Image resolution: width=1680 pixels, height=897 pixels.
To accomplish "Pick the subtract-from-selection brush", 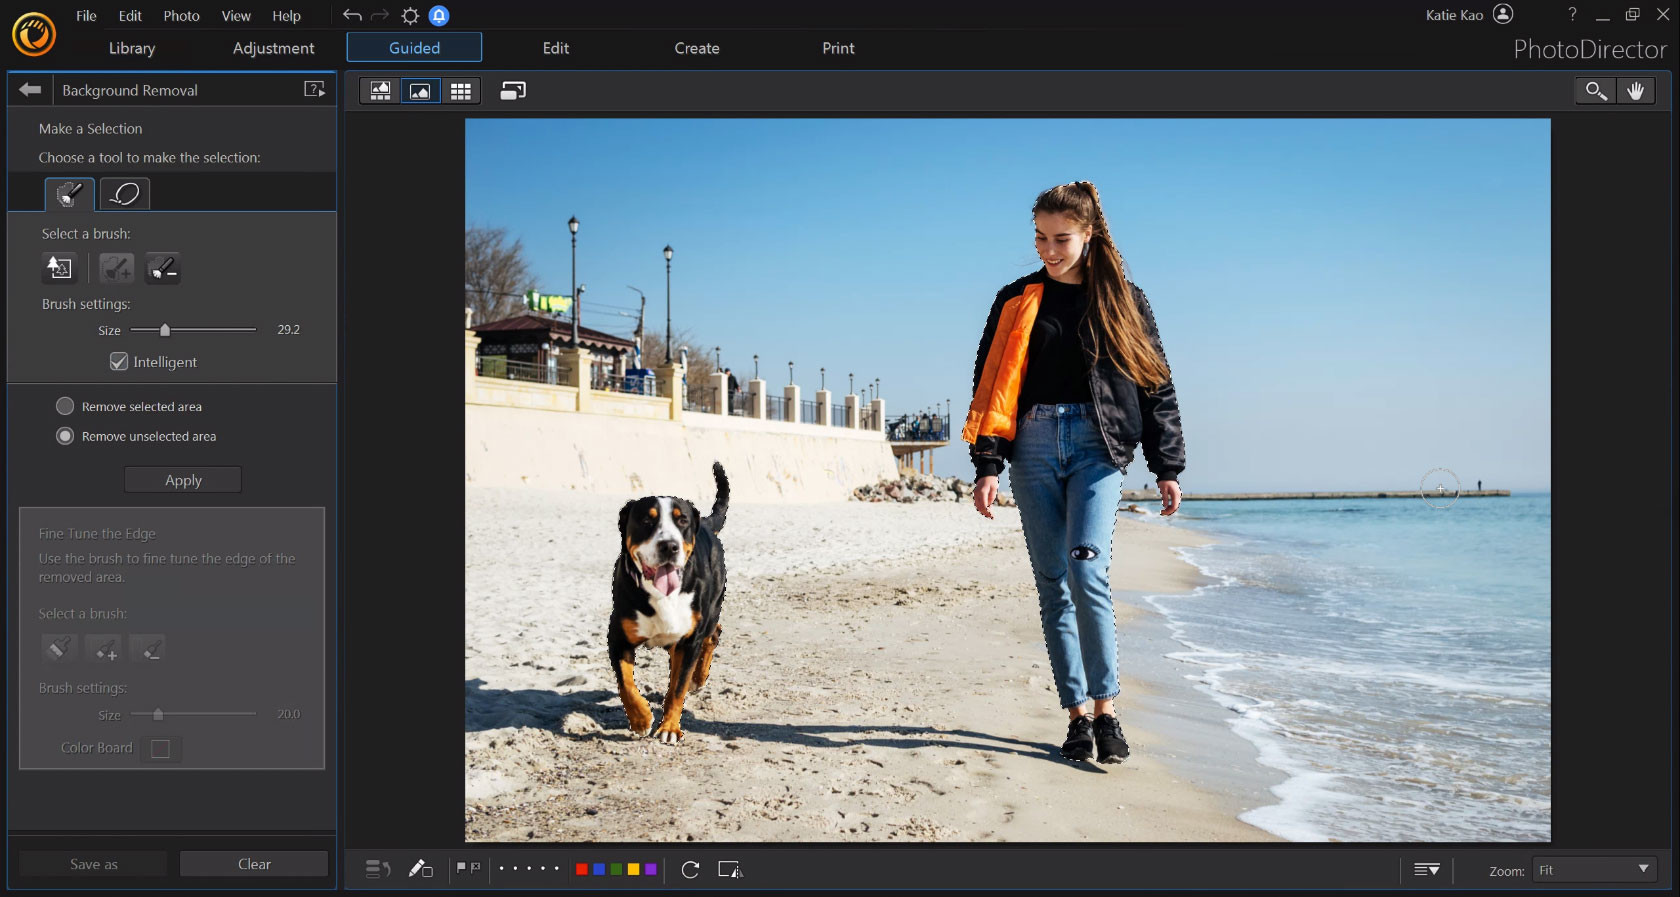I will coord(162,268).
